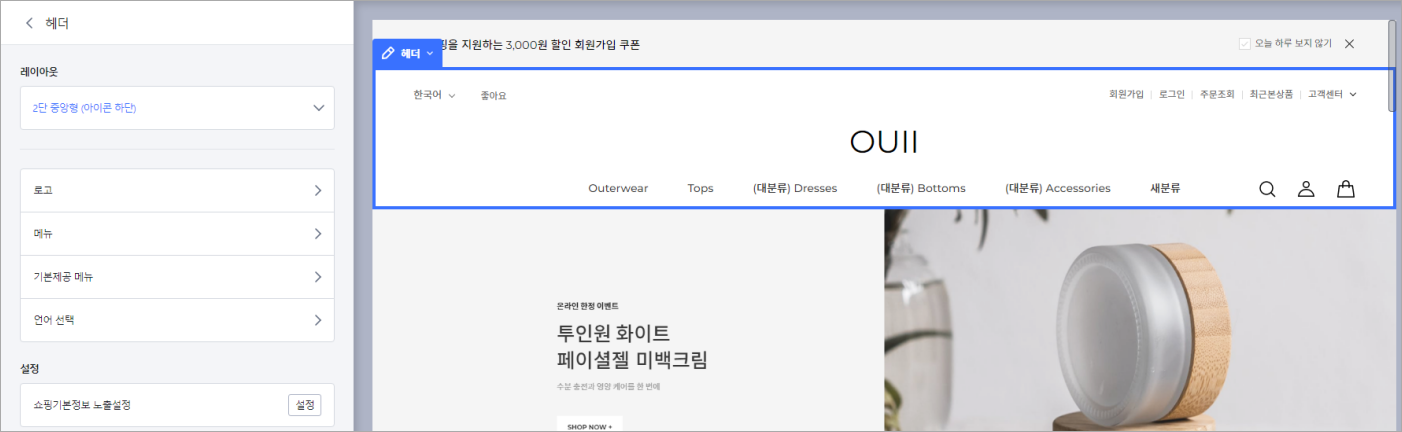Click the 설정 button for 쇼핑기본정보 노출설정
This screenshot has height=432, width=1402.
coord(305,405)
